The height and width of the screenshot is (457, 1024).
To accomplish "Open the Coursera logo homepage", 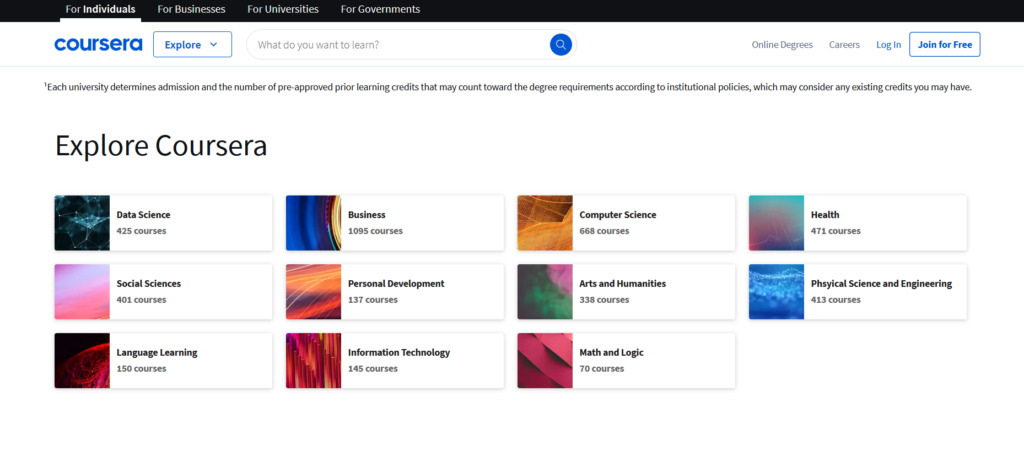I will [x=98, y=44].
